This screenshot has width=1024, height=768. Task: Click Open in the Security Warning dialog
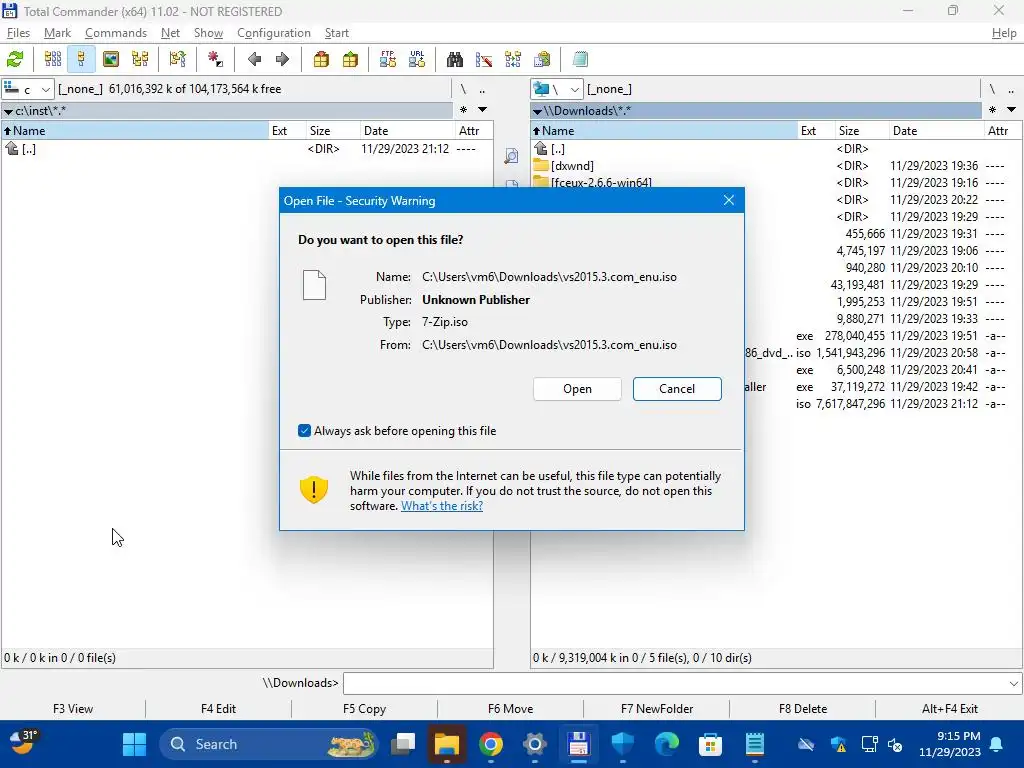pos(577,389)
